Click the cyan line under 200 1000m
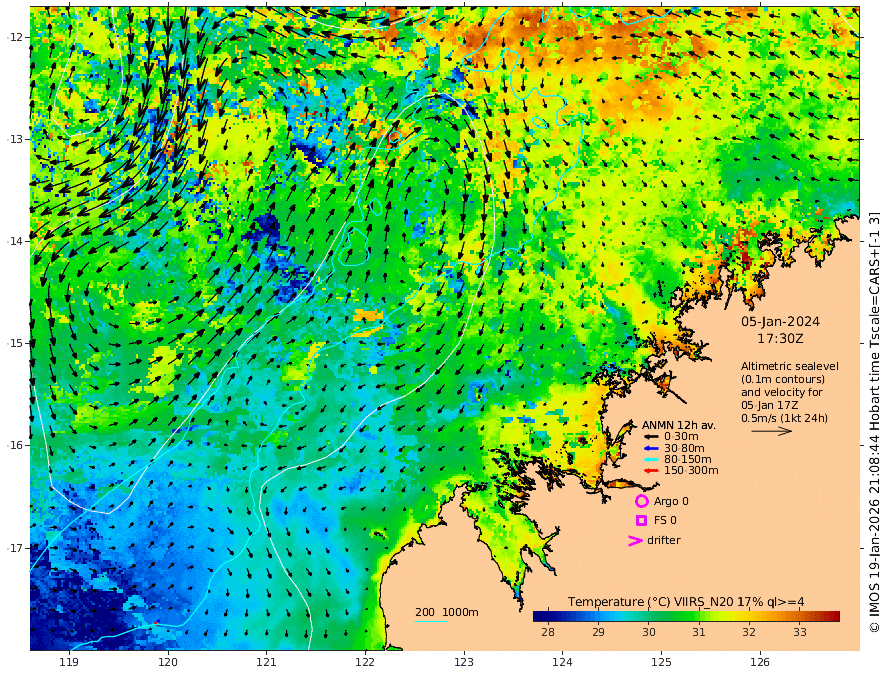 431,621
